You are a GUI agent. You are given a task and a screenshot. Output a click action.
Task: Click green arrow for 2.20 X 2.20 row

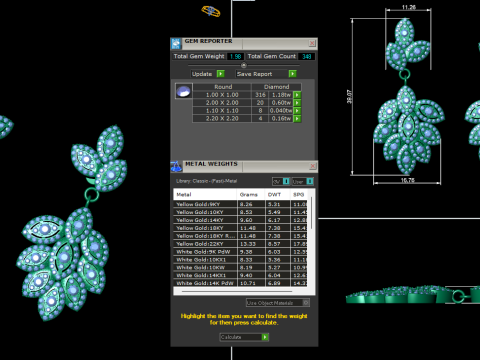[297, 119]
